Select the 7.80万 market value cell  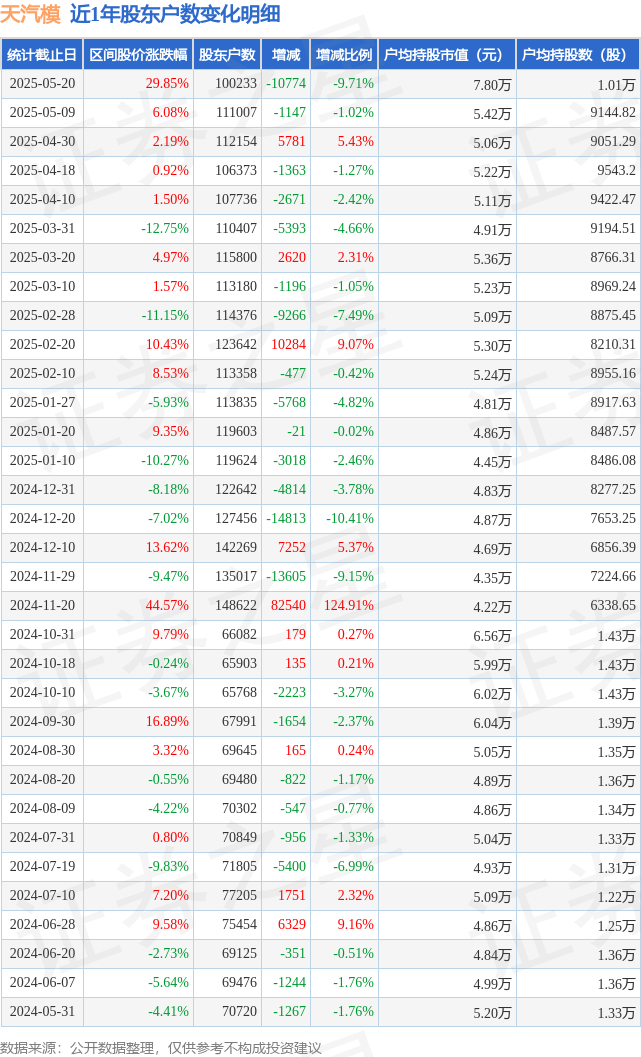pyautogui.click(x=492, y=85)
